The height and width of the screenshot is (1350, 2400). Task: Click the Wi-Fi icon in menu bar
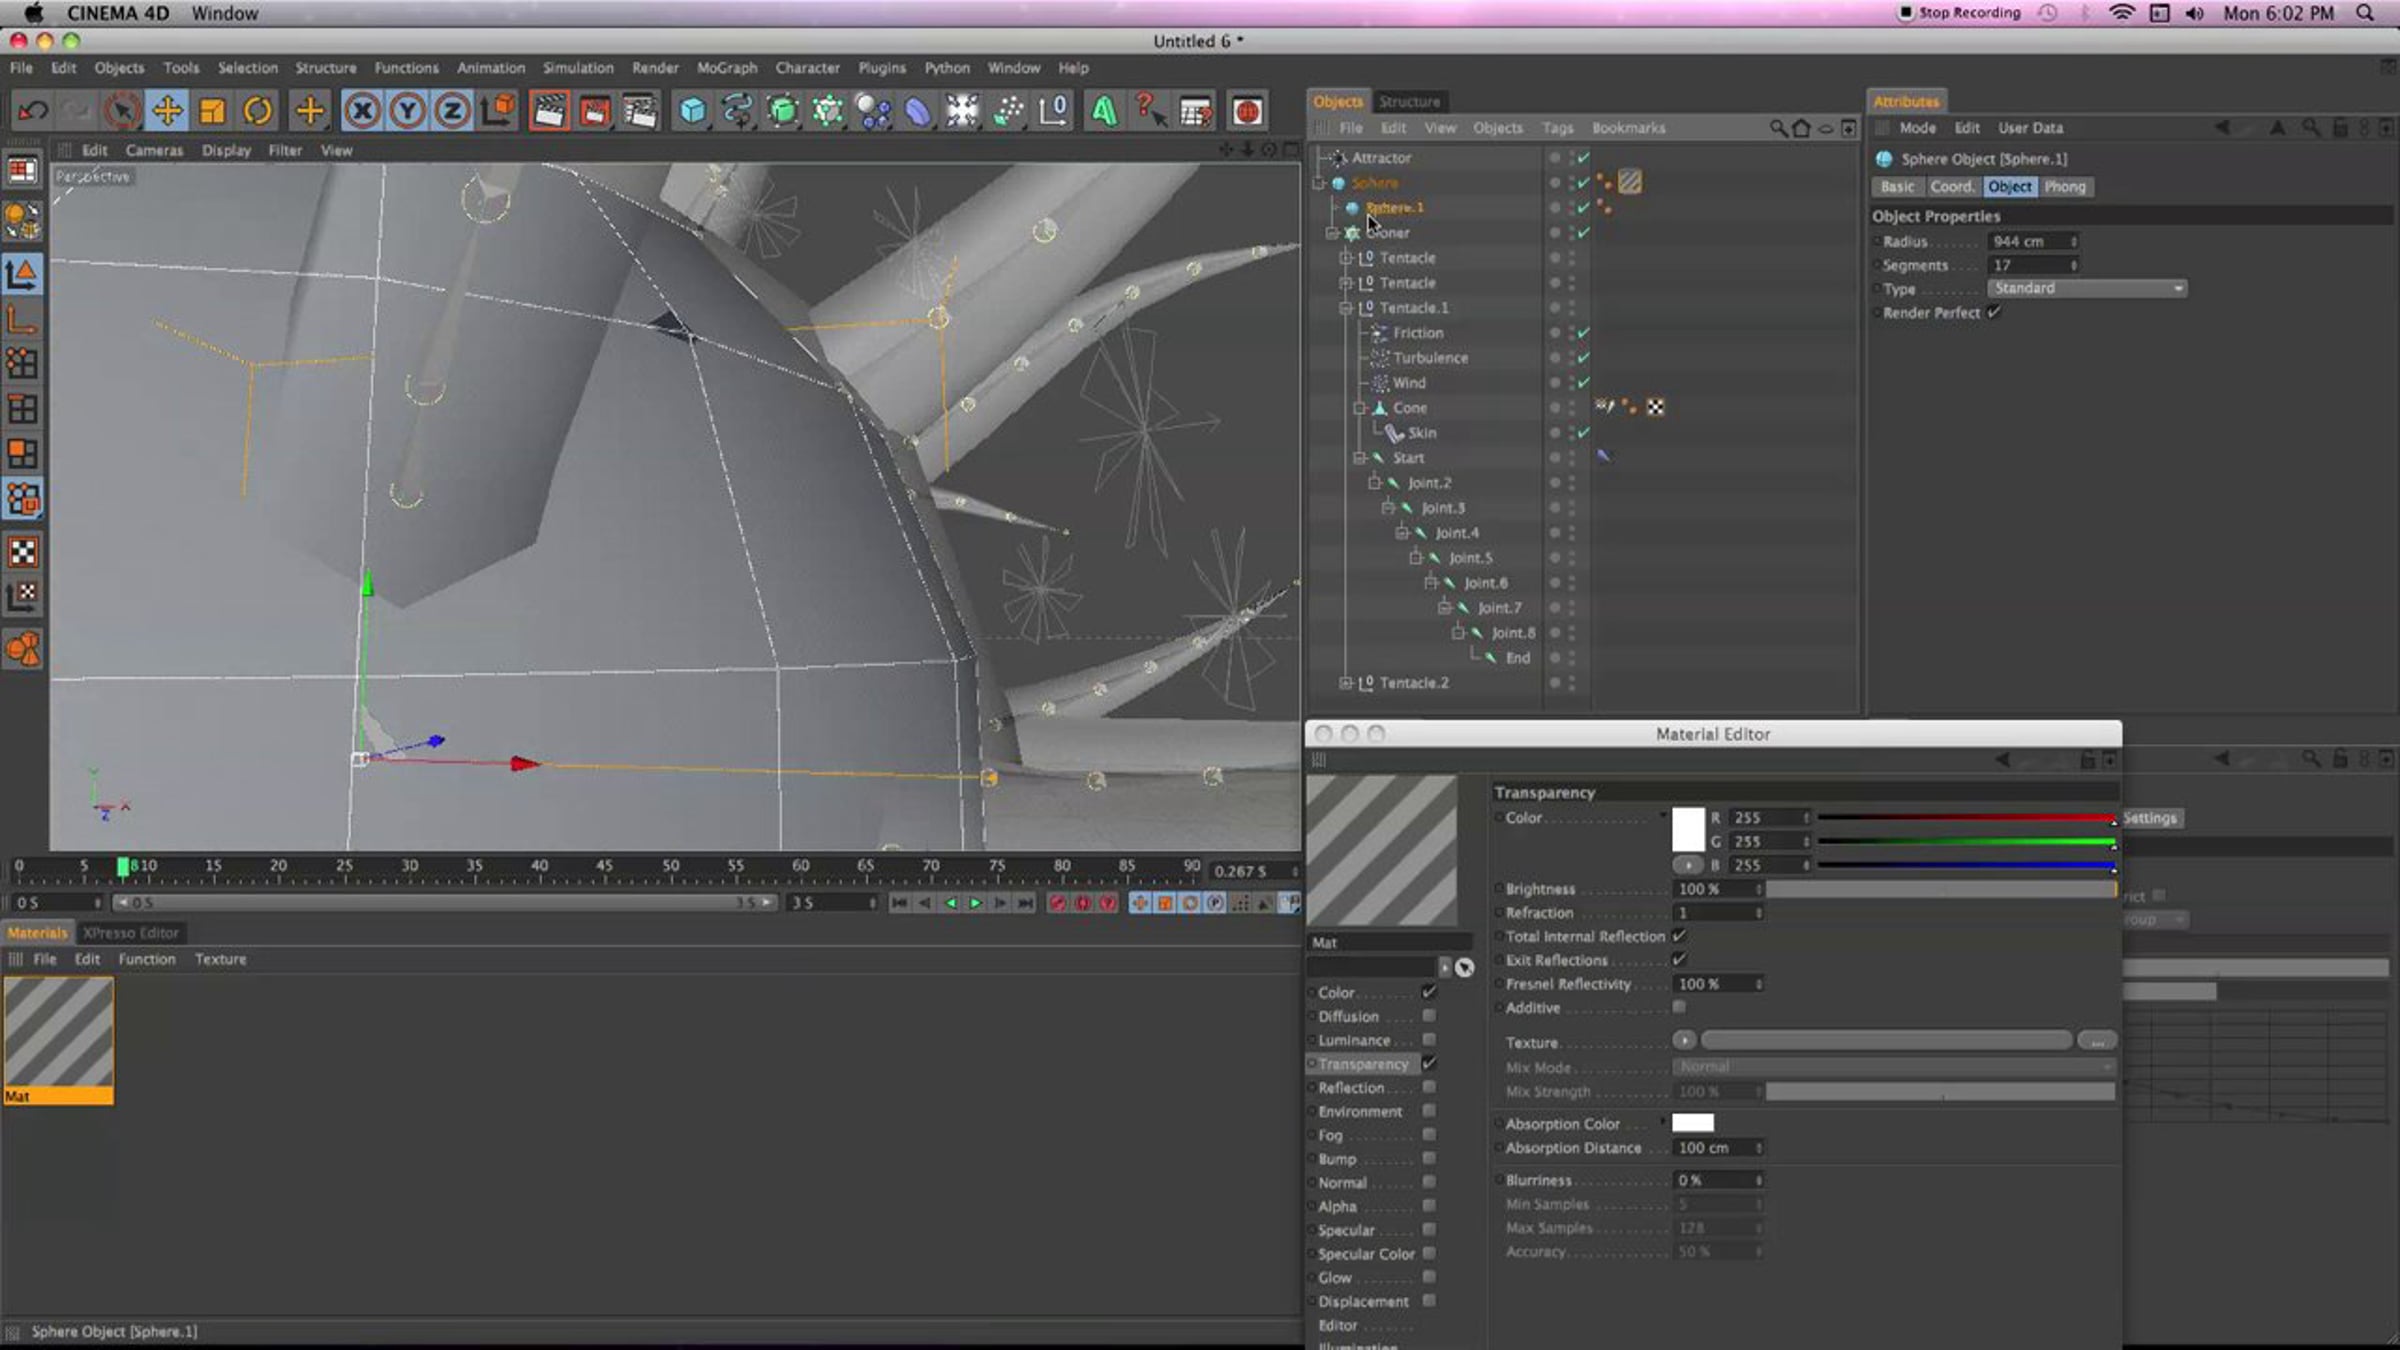pyautogui.click(x=2122, y=13)
